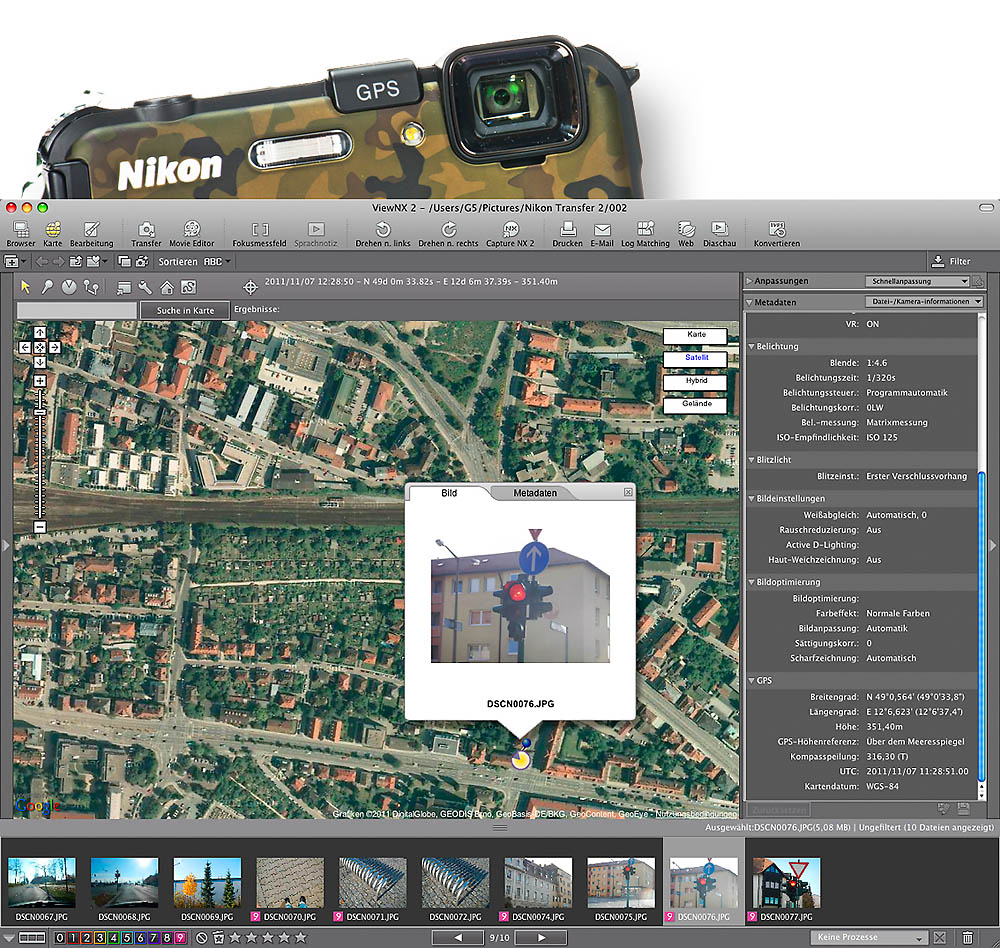Image resolution: width=1000 pixels, height=948 pixels.
Task: Apply label 6 blue tag
Action: [x=140, y=938]
